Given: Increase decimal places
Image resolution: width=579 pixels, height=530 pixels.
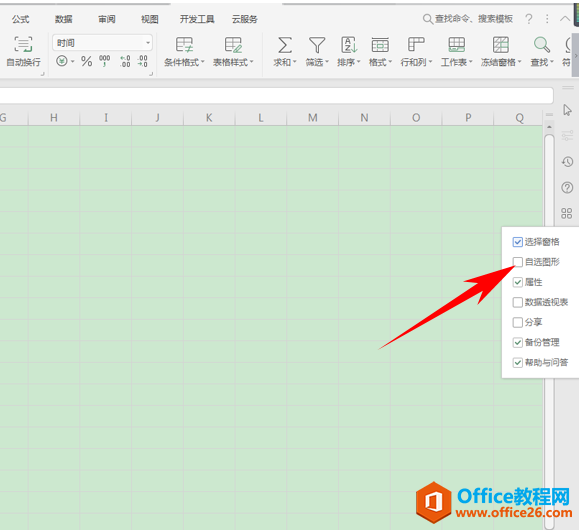Looking at the screenshot, I should (125, 61).
